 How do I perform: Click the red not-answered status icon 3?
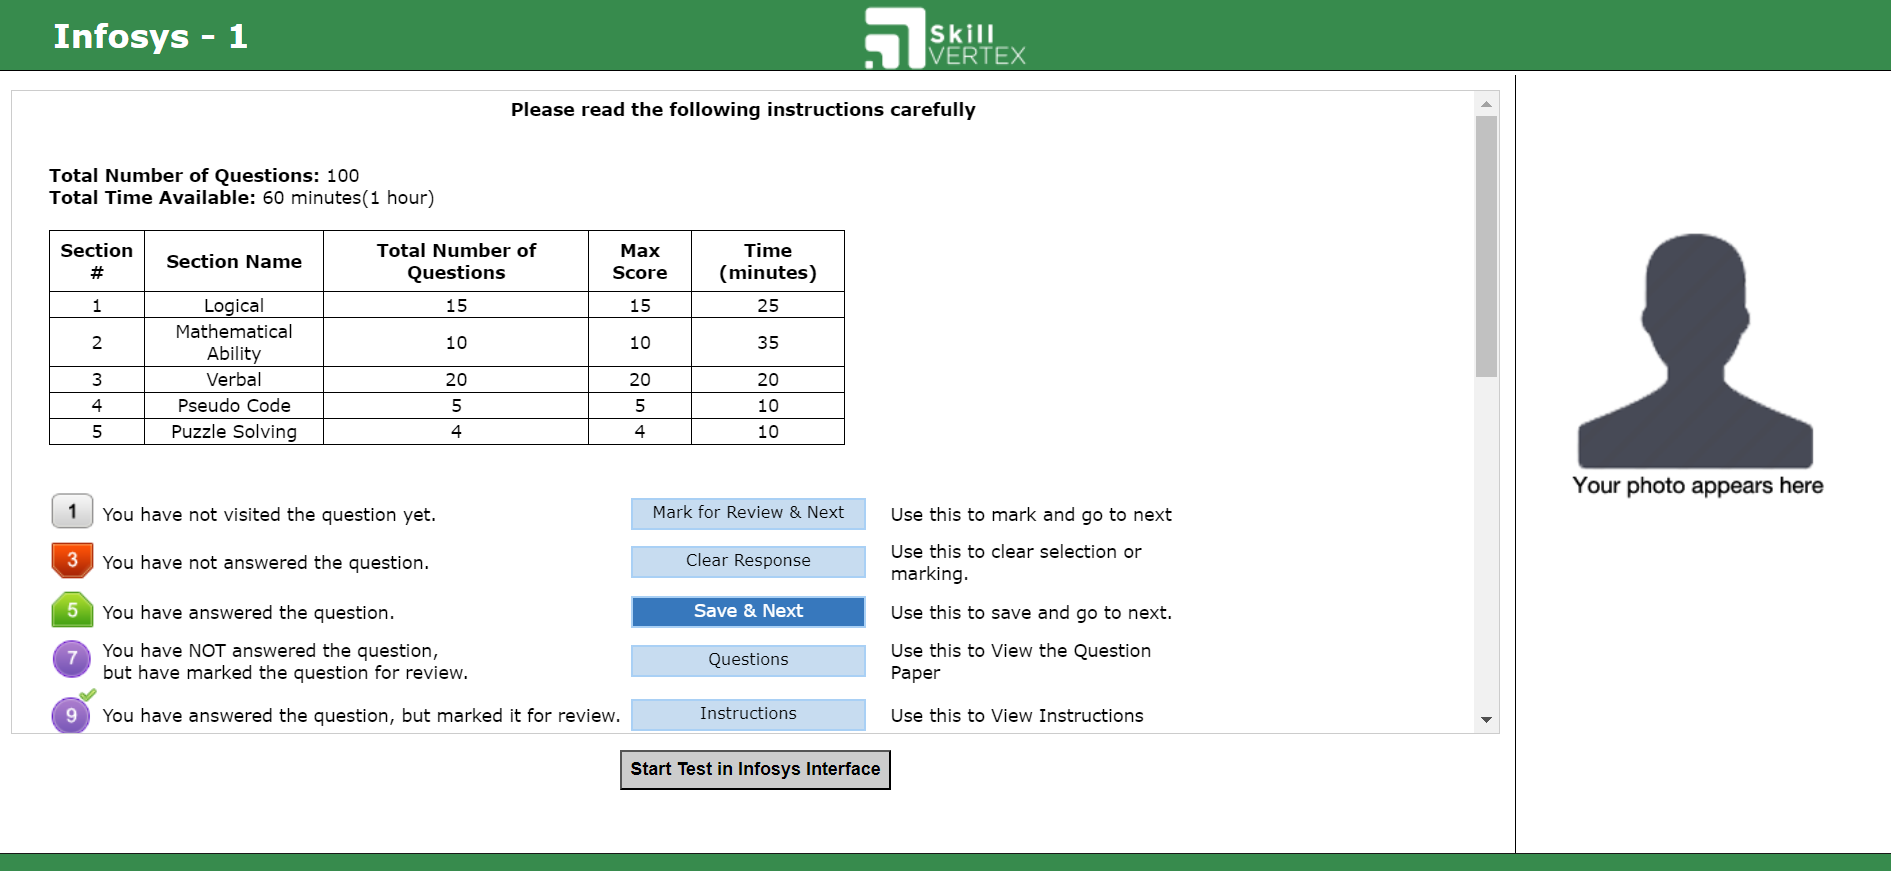click(72, 560)
